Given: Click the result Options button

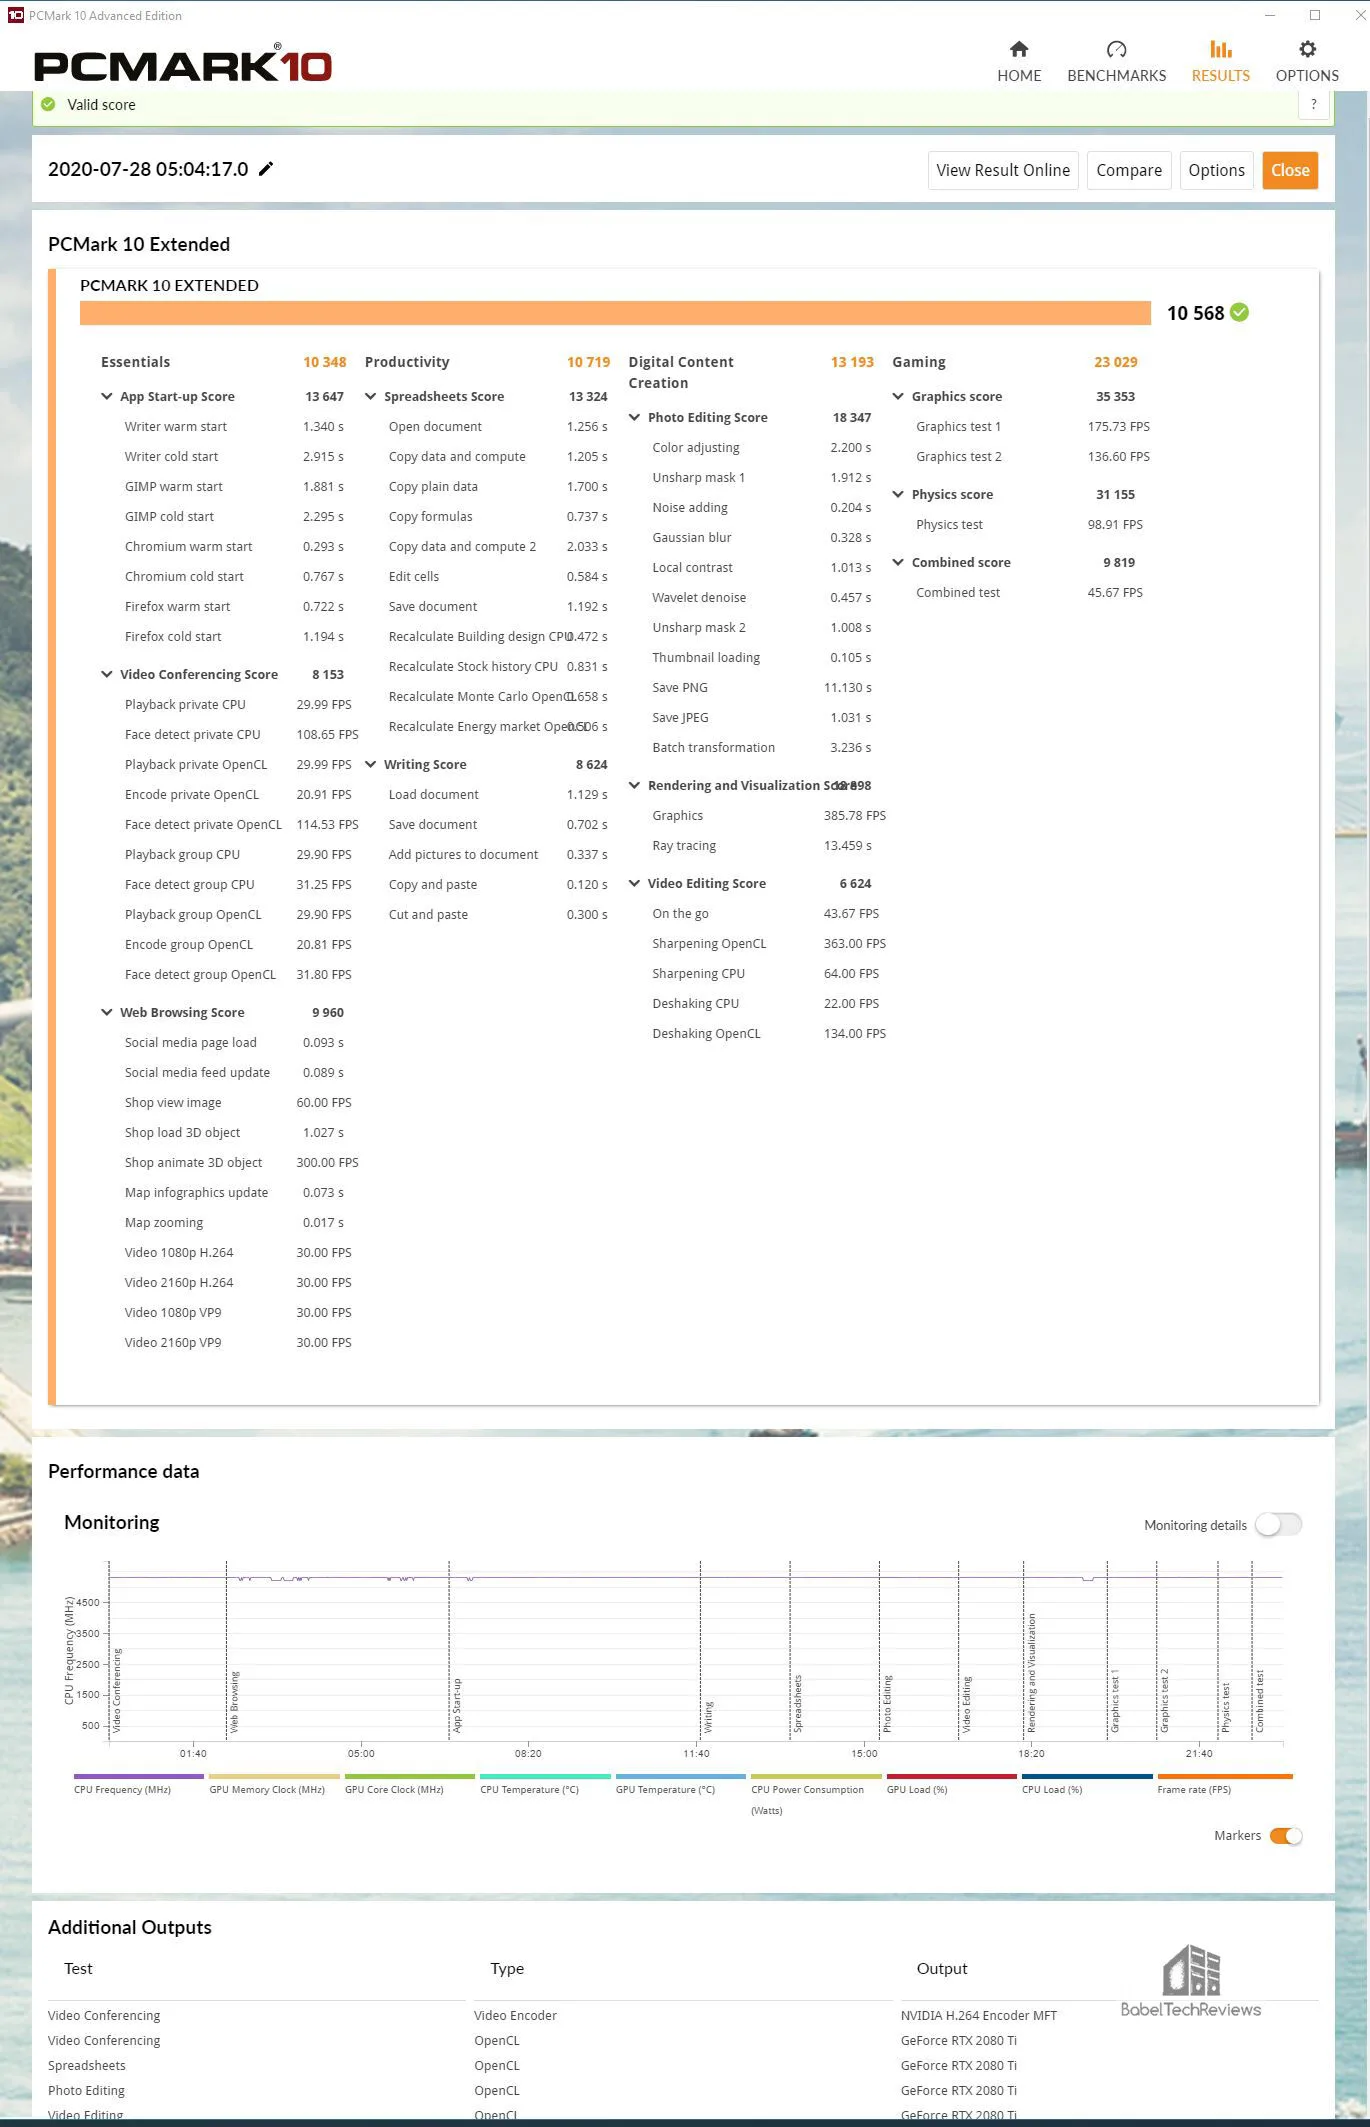Looking at the screenshot, I should (1216, 170).
